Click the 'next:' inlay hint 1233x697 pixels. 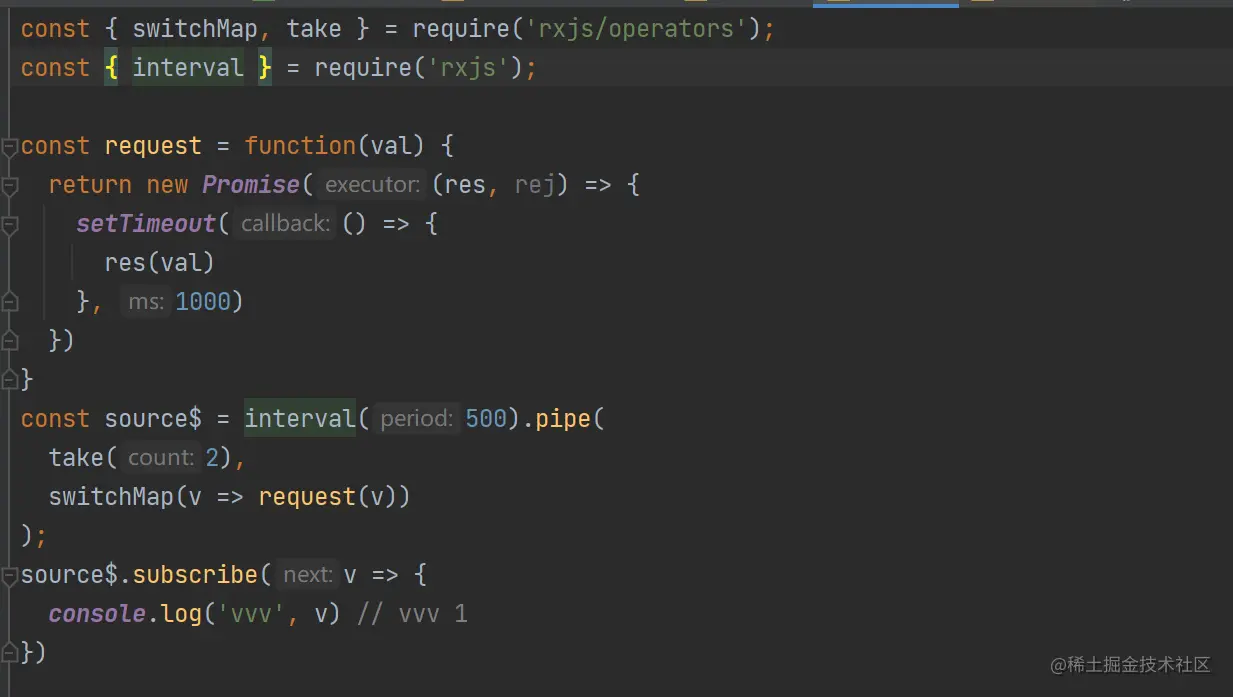[307, 575]
